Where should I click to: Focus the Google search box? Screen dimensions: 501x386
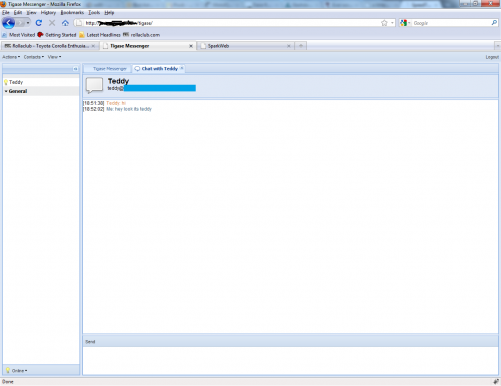click(451, 23)
